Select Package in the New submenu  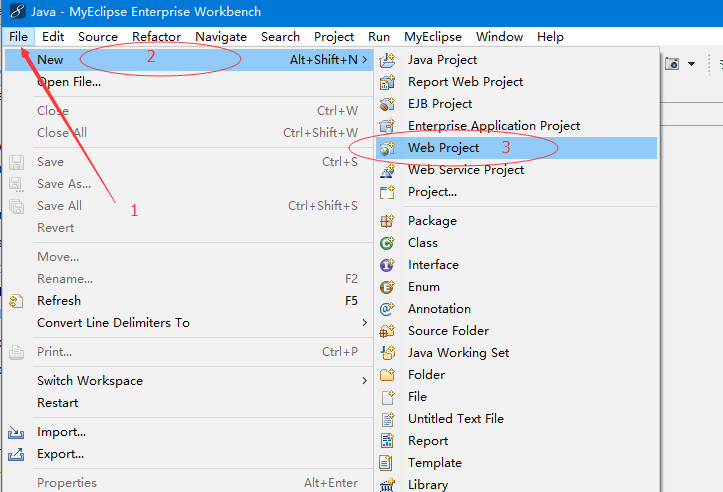pyautogui.click(x=516, y=221)
